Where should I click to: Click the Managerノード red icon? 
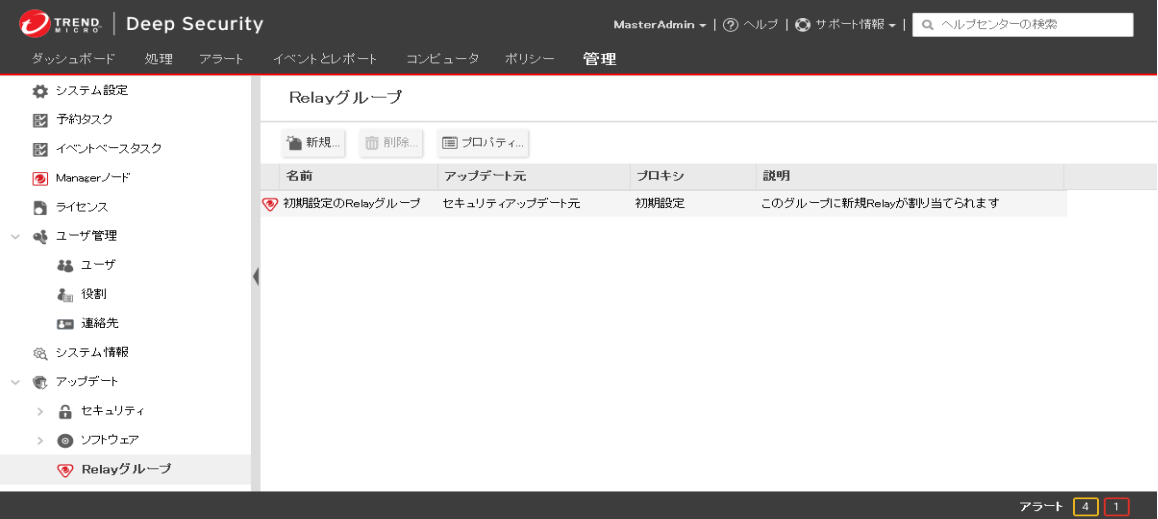click(x=40, y=178)
